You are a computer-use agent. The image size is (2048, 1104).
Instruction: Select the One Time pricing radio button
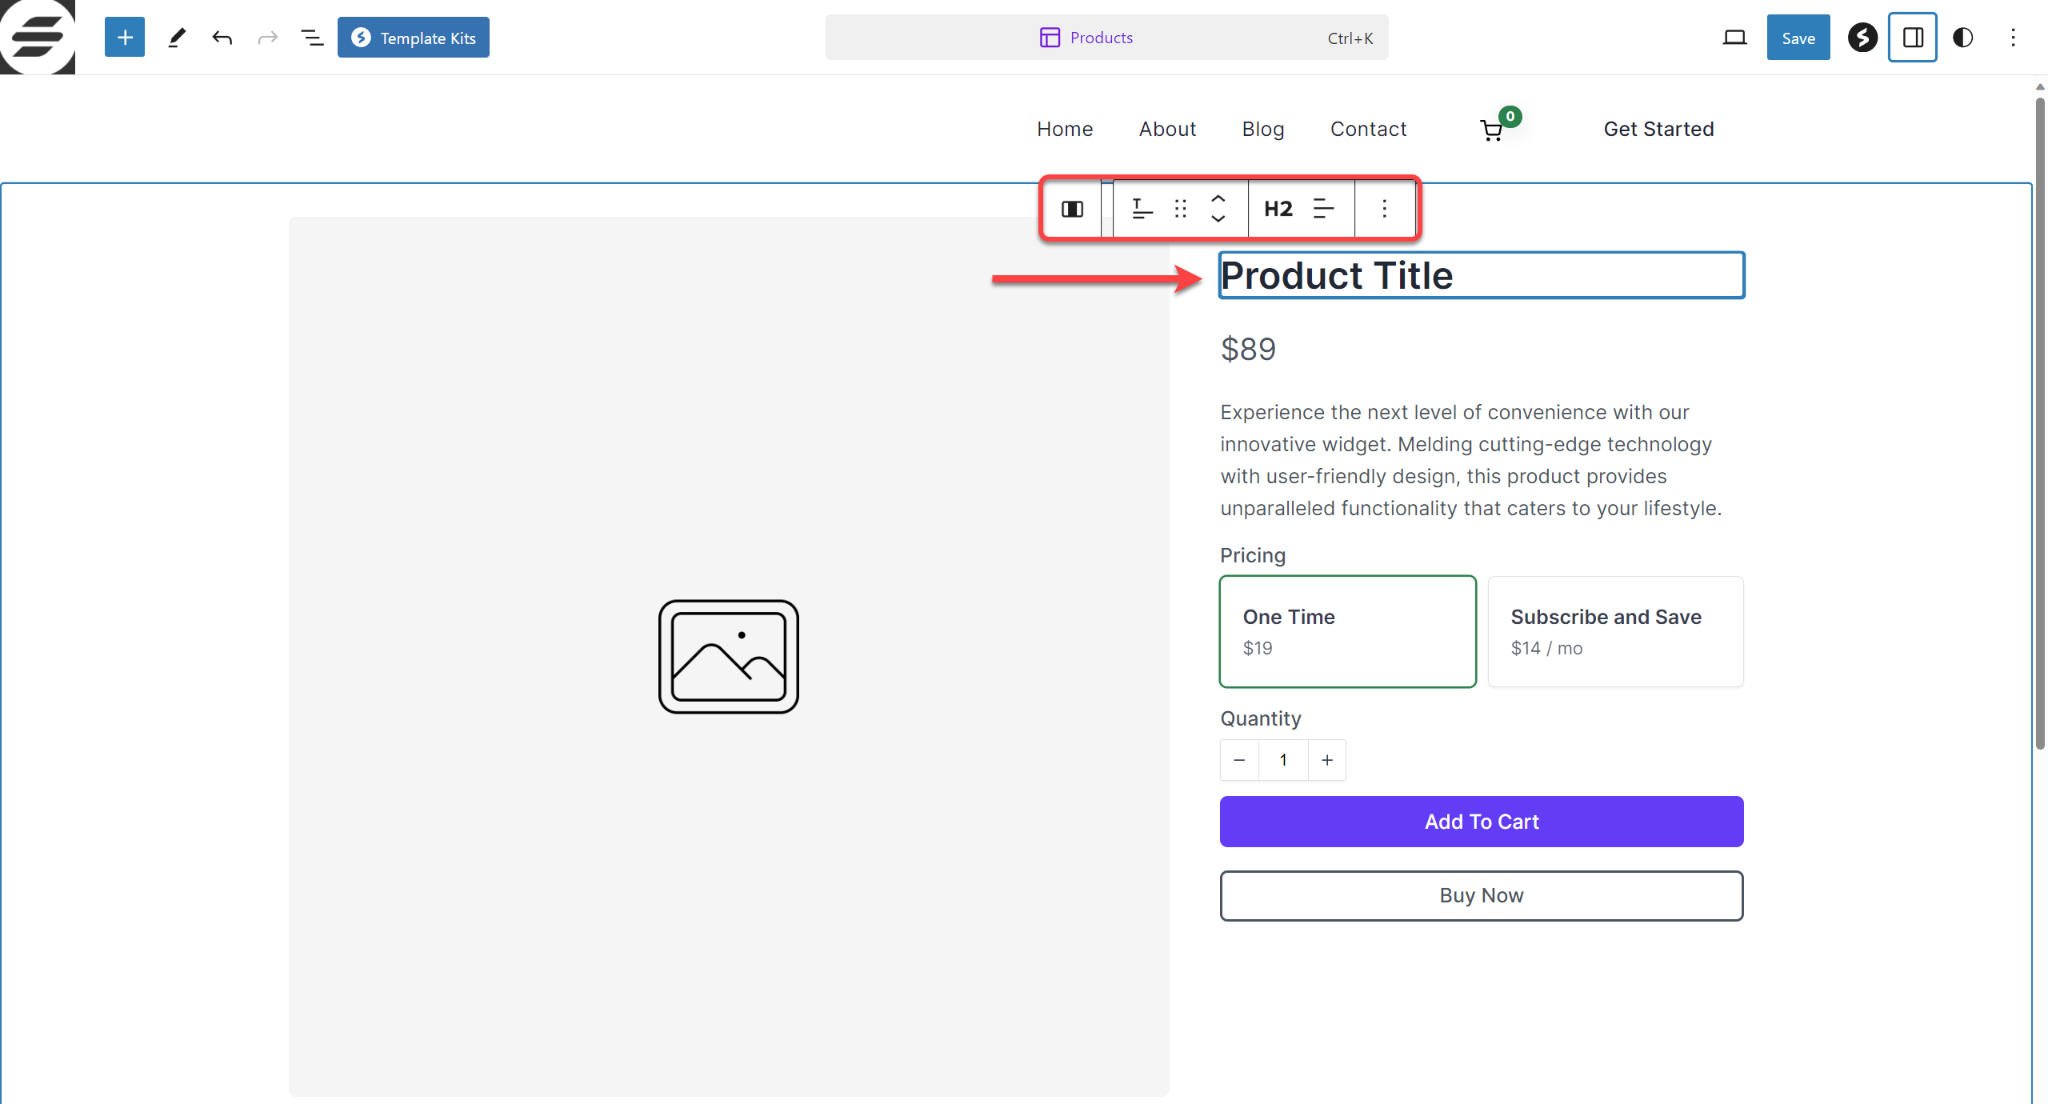(x=1347, y=631)
